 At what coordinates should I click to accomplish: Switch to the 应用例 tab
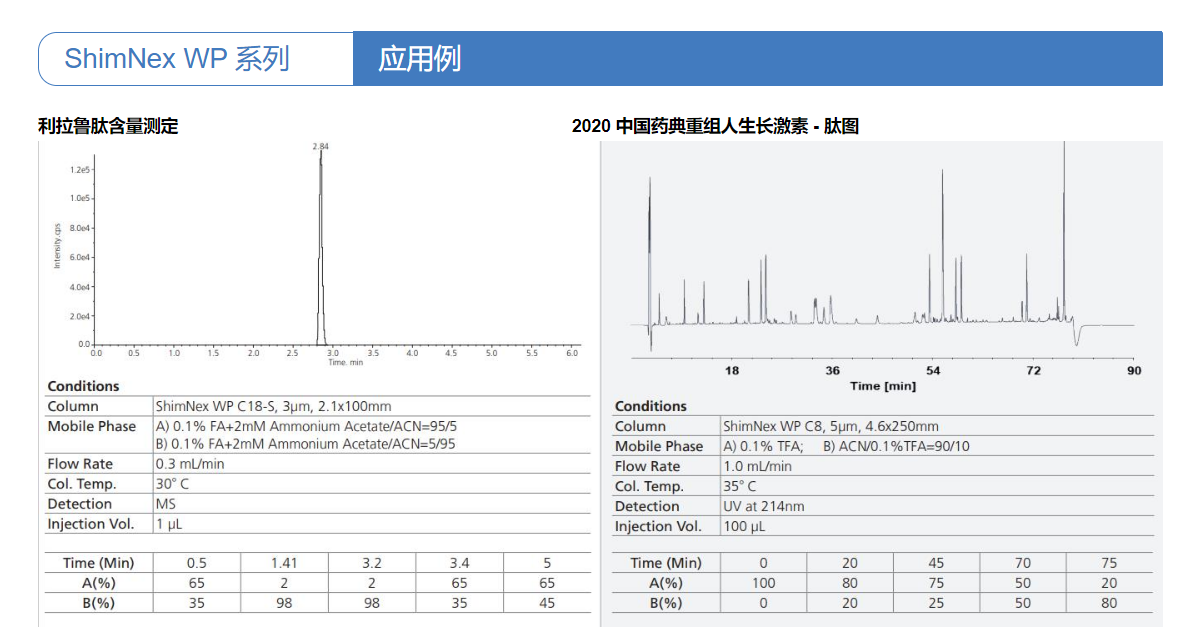coord(419,58)
